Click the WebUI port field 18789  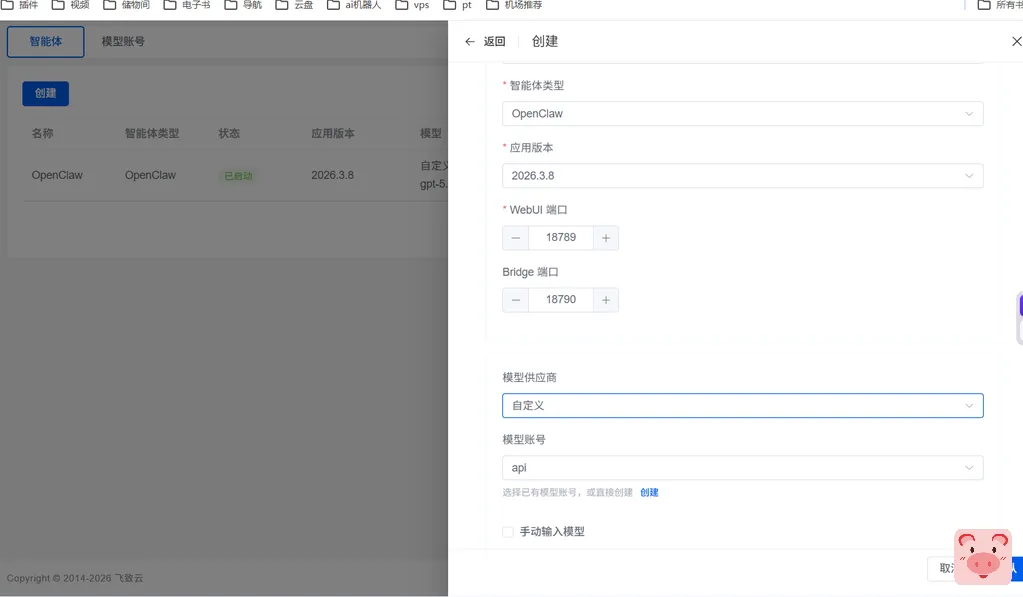point(561,237)
